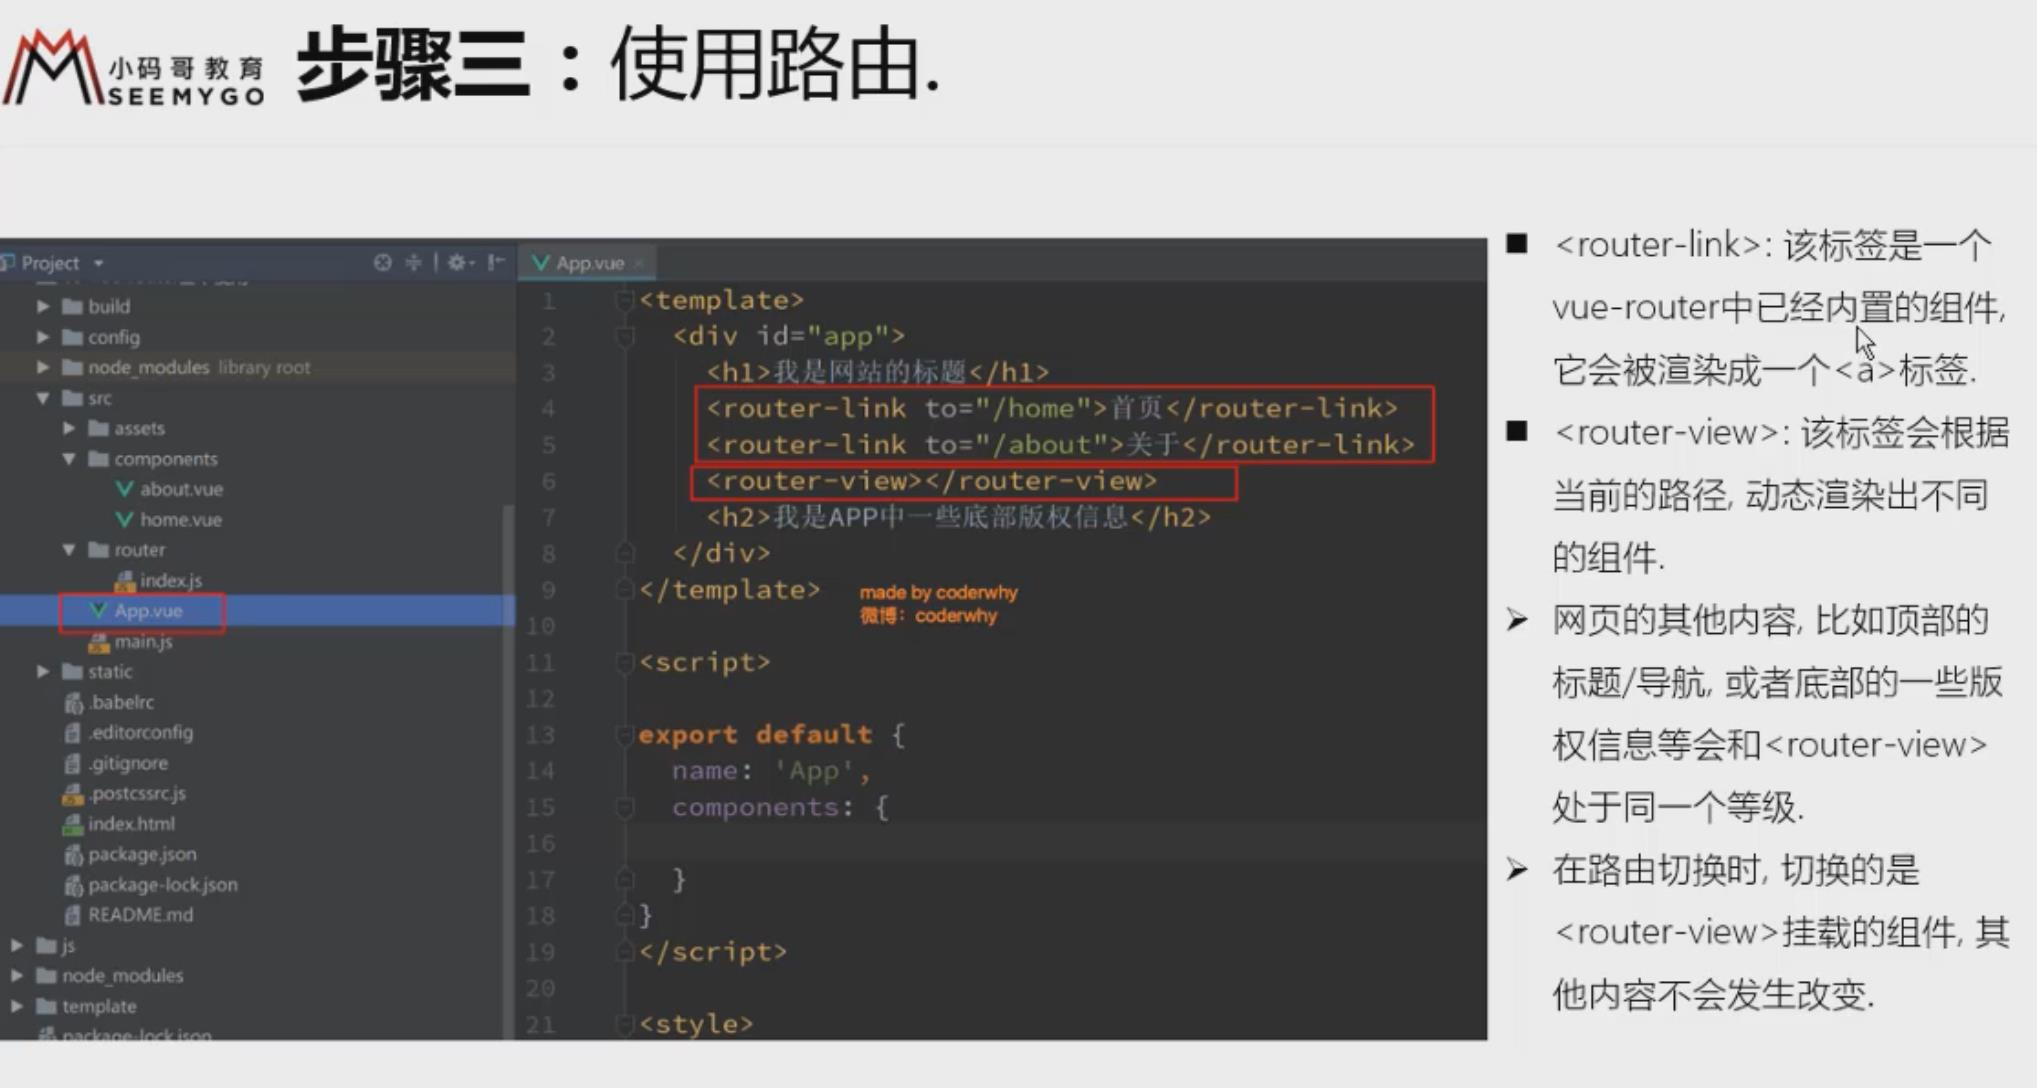Click the <router-view> code line

pos(932,481)
